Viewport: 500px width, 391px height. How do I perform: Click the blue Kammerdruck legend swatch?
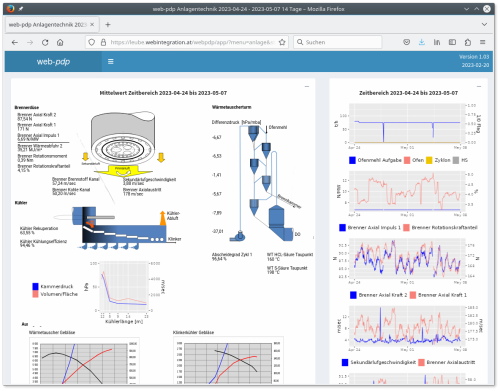pos(35,286)
